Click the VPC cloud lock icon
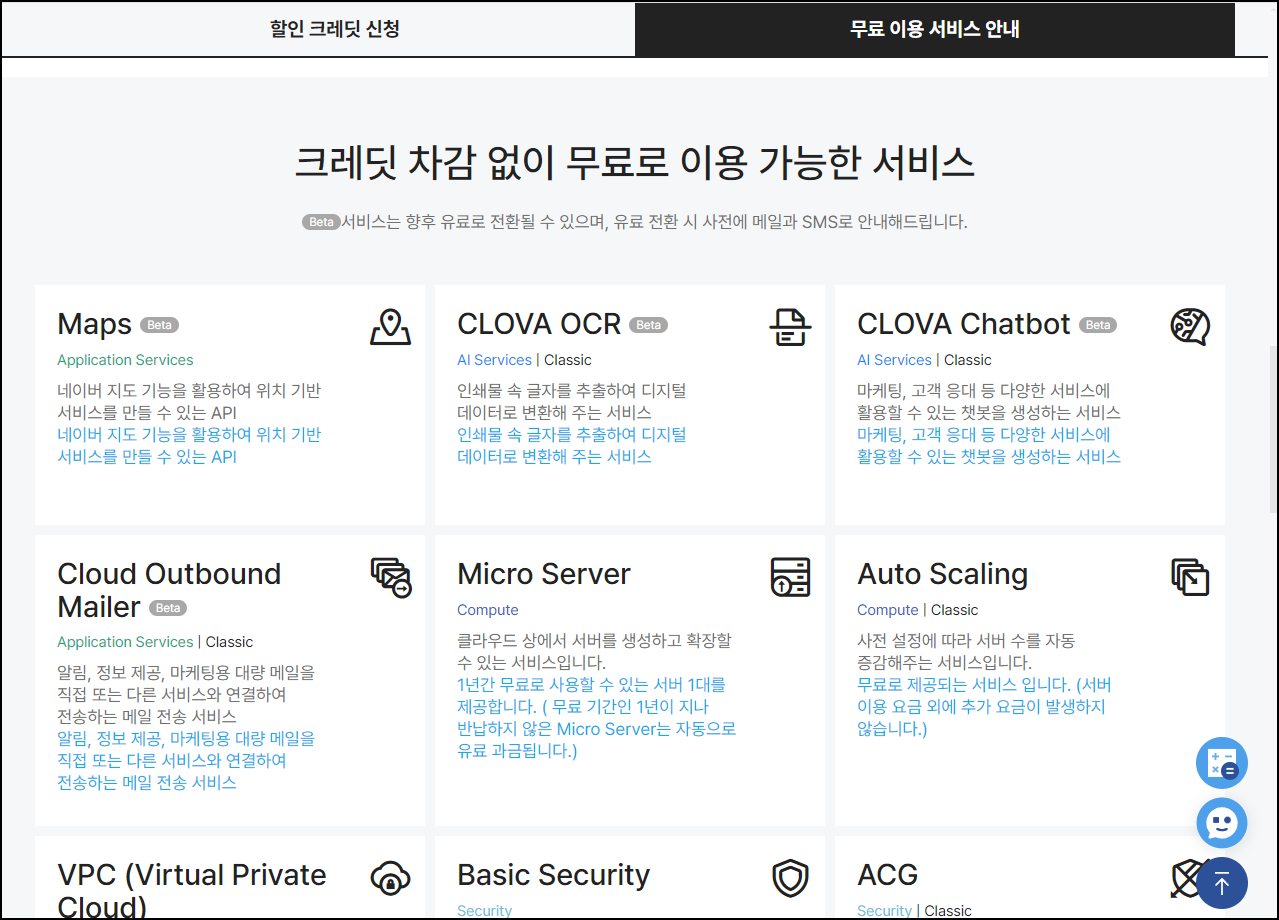Image resolution: width=1279 pixels, height=920 pixels. pos(390,878)
